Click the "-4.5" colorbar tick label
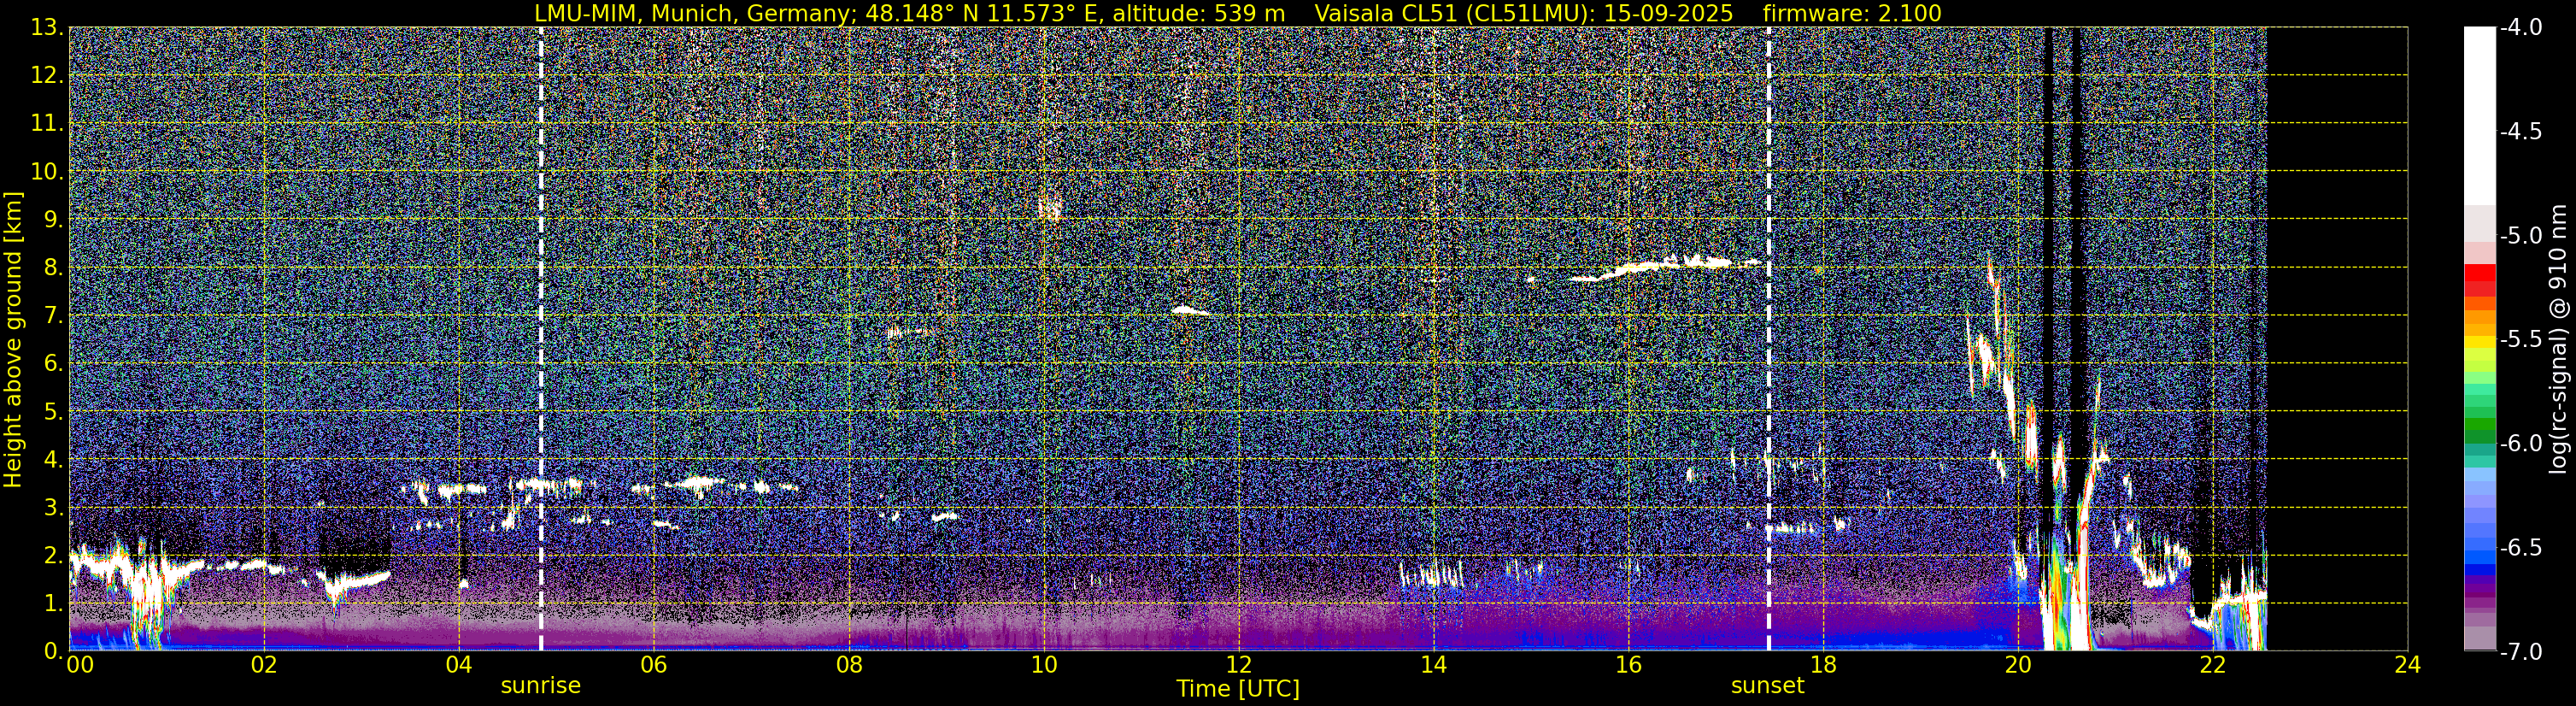The image size is (2576, 706). (2521, 132)
